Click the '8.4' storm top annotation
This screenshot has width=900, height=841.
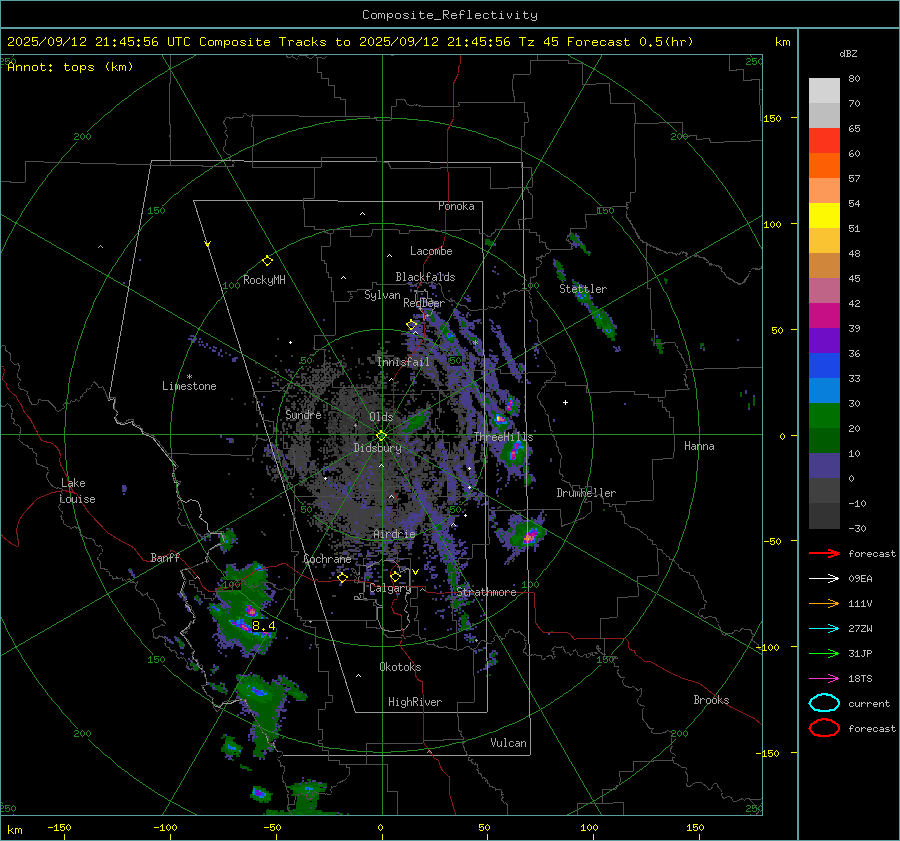pos(263,626)
